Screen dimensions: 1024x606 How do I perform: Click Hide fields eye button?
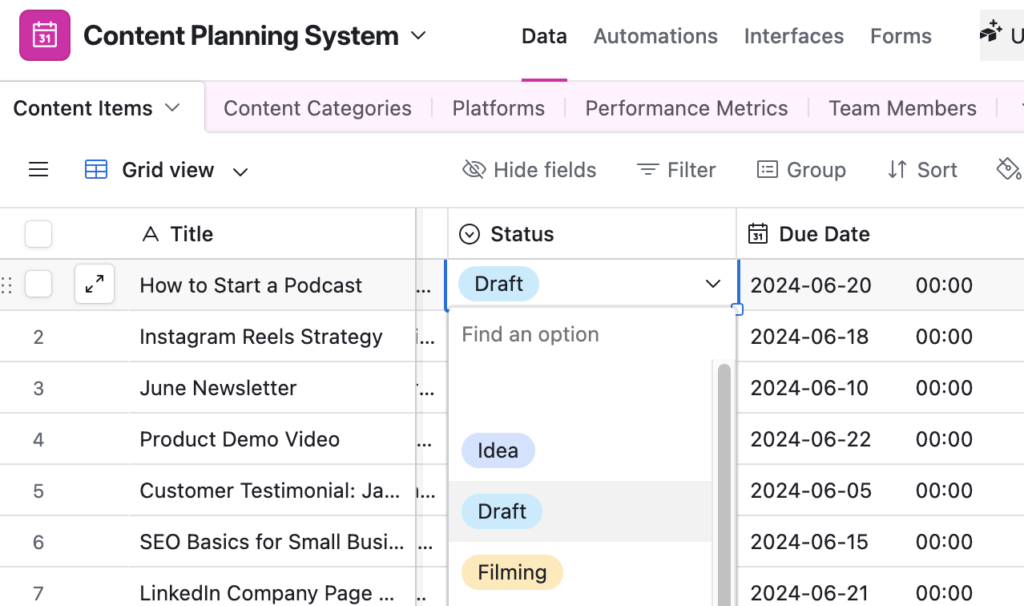pyautogui.click(x=529, y=170)
